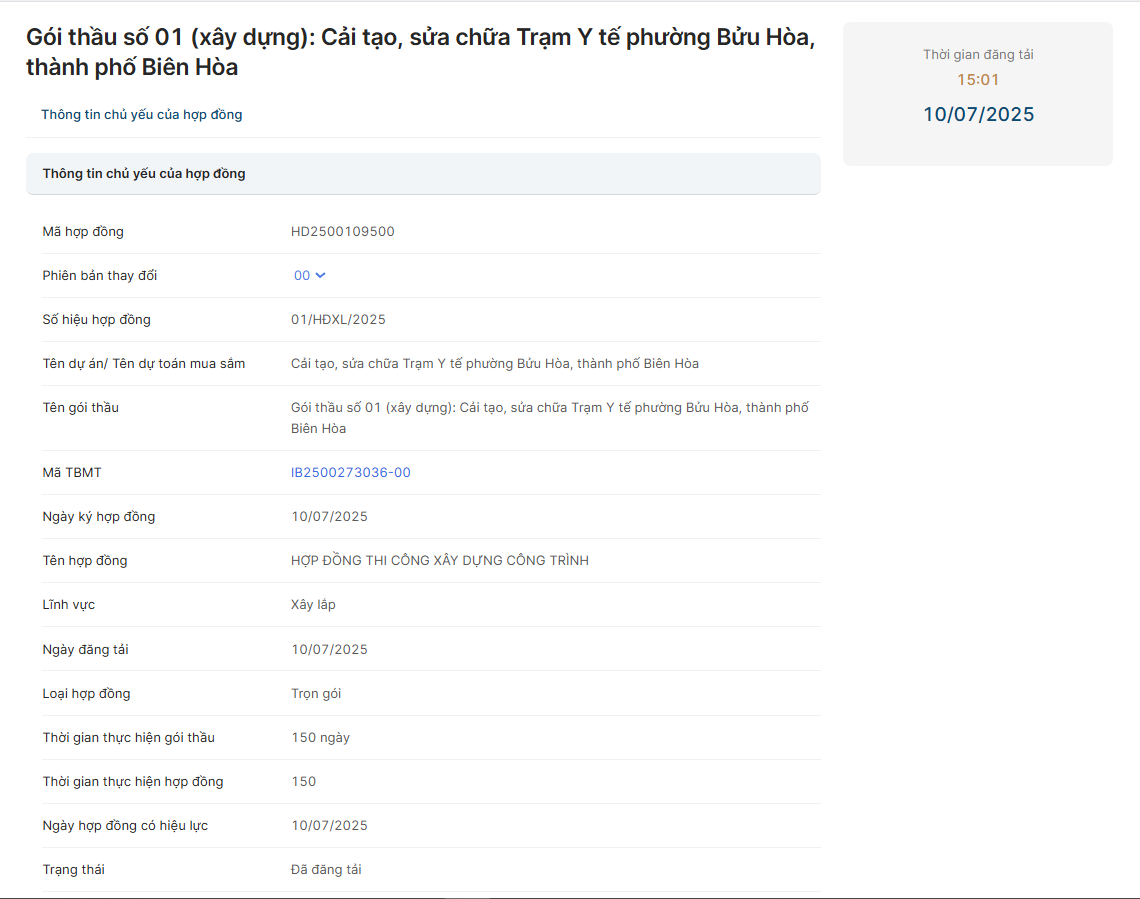Click the Thời gian đăng tải label
The width and height of the screenshot is (1140, 899).
click(978, 55)
